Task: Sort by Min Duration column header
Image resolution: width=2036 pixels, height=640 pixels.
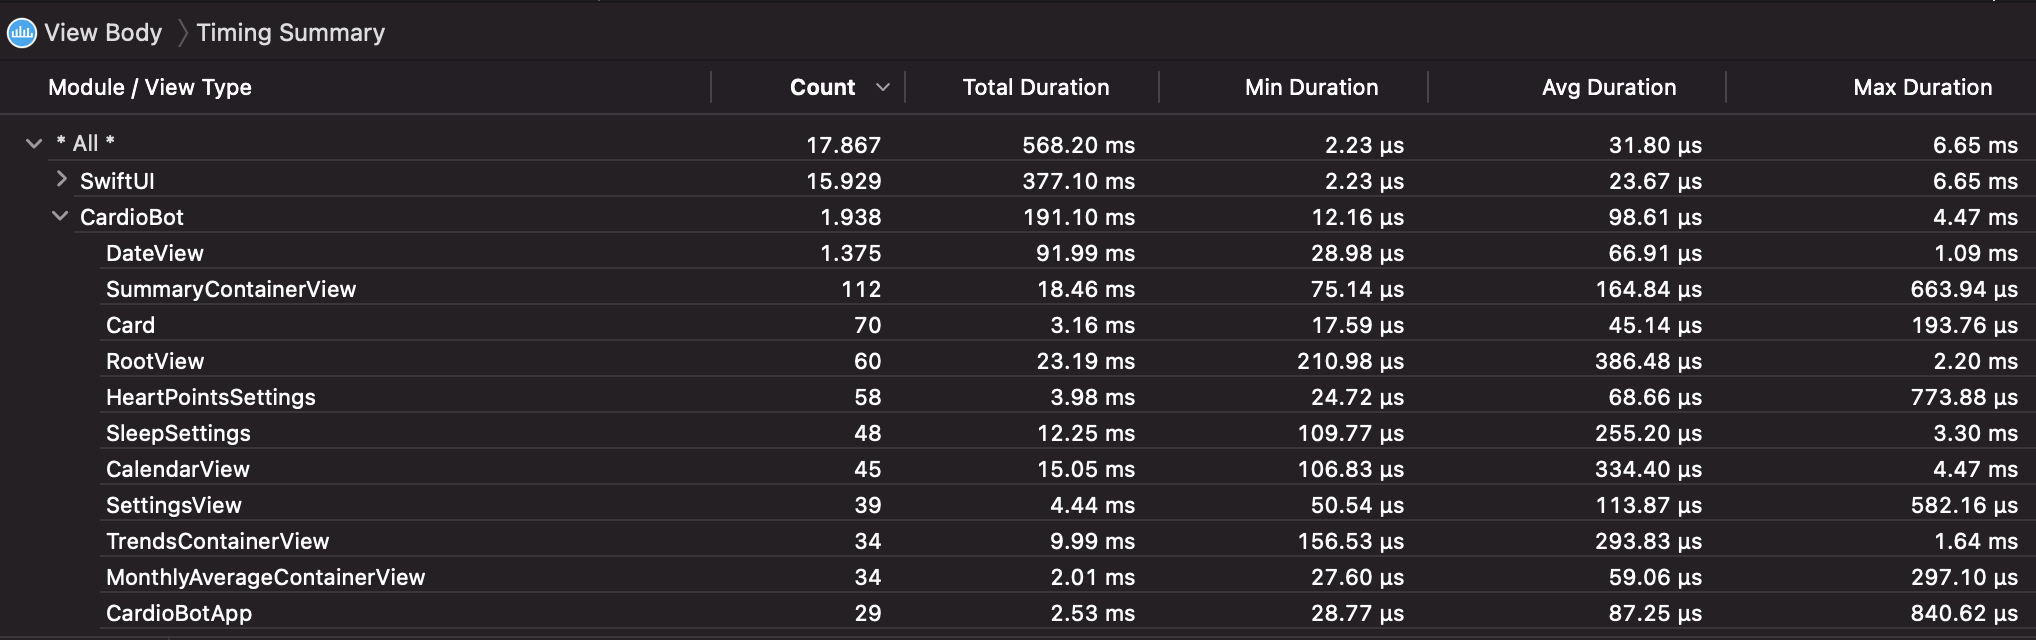Action: [x=1311, y=88]
